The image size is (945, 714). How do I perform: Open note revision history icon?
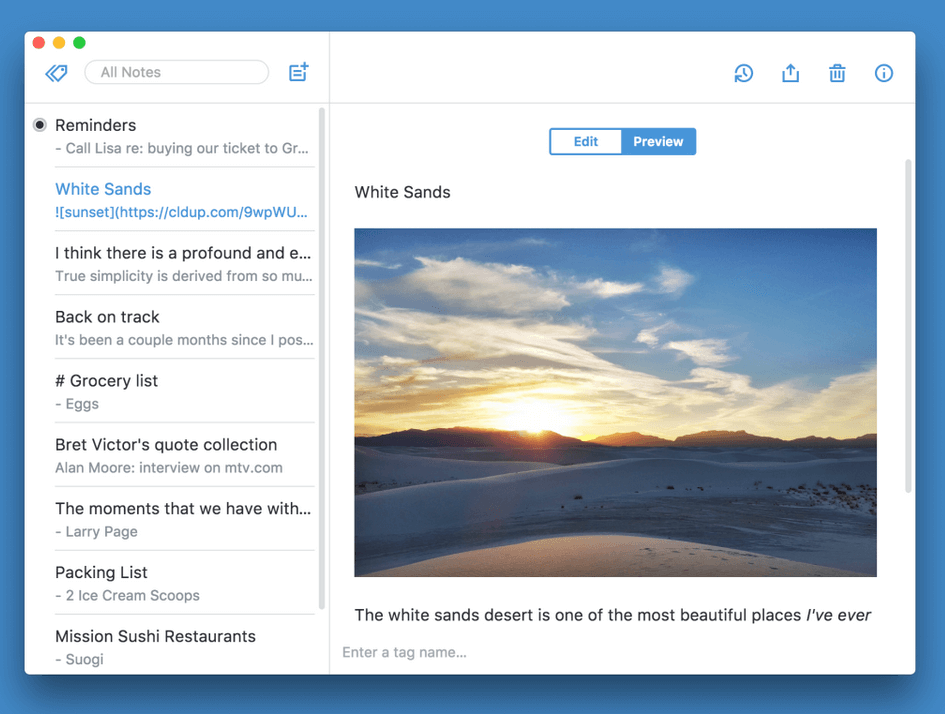743,74
